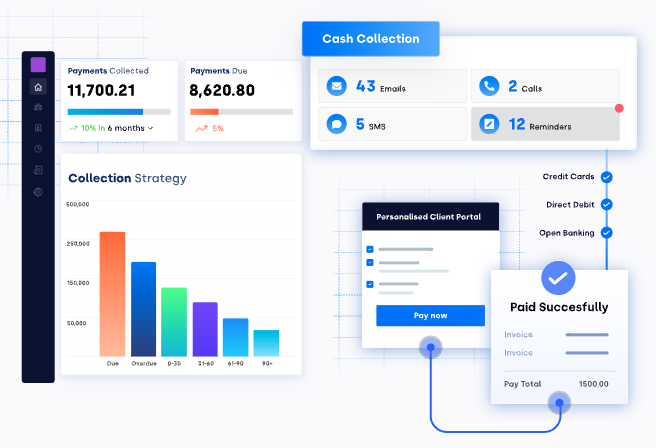Click the Calls phone icon
Screen dimensions: 656x448
(488, 86)
